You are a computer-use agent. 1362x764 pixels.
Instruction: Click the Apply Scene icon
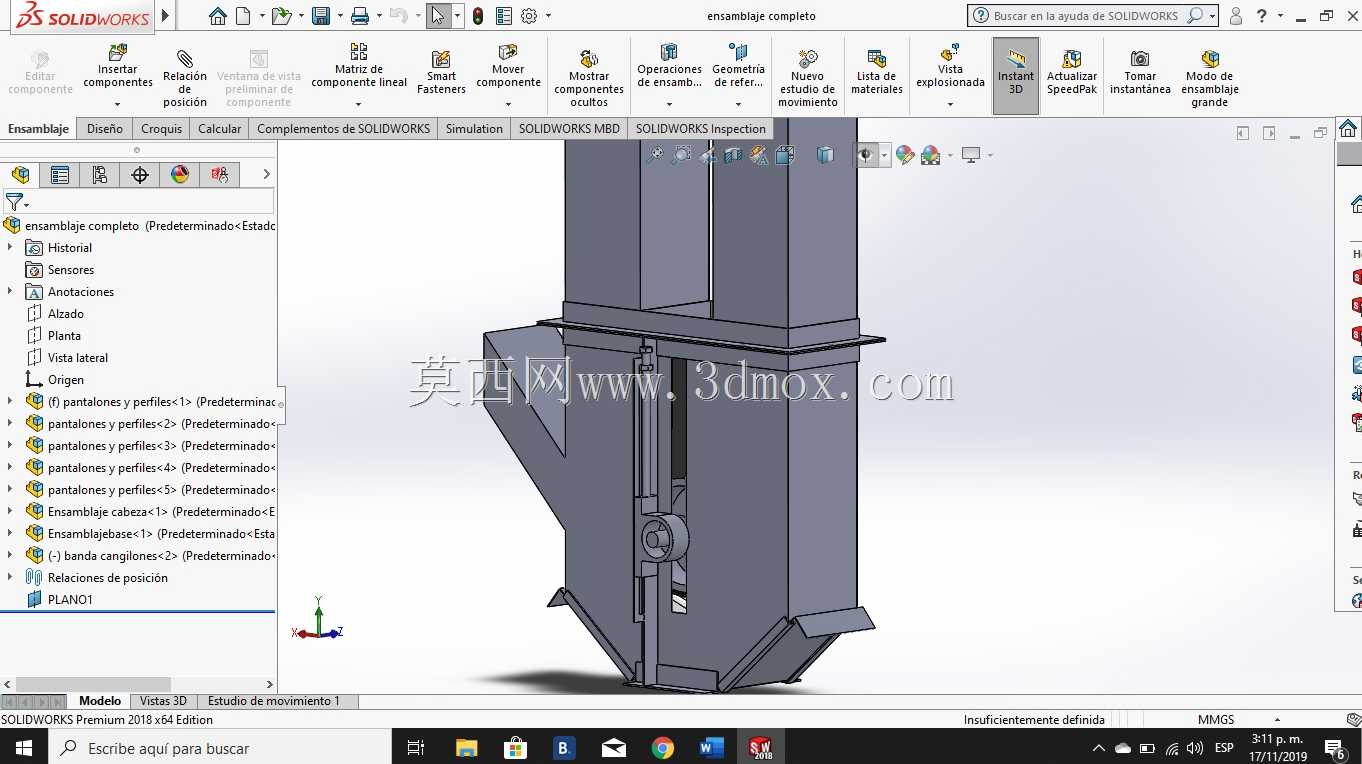pyautogui.click(x=931, y=155)
